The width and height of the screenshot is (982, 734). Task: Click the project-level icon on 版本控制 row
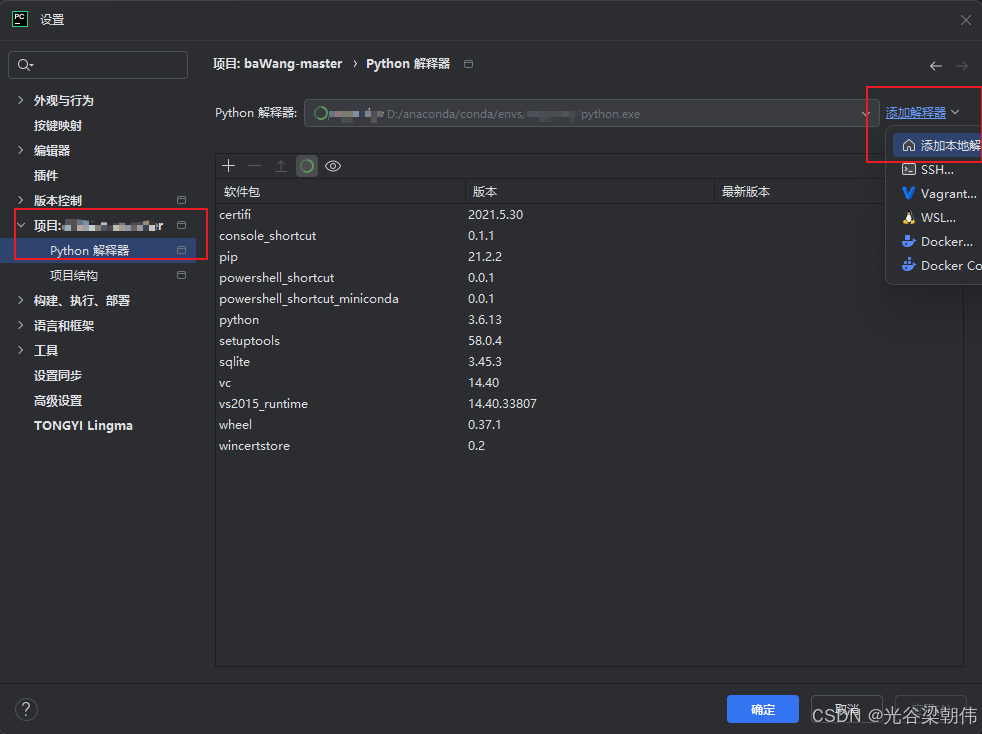(182, 200)
